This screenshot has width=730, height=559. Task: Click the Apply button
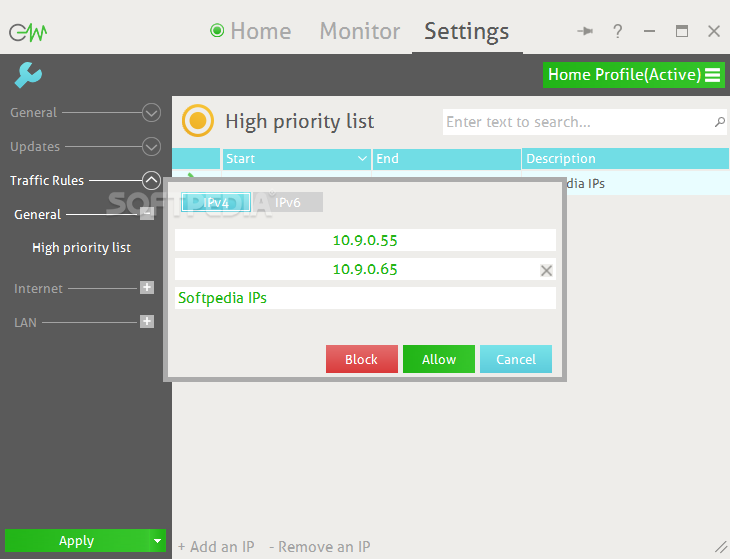(77, 541)
